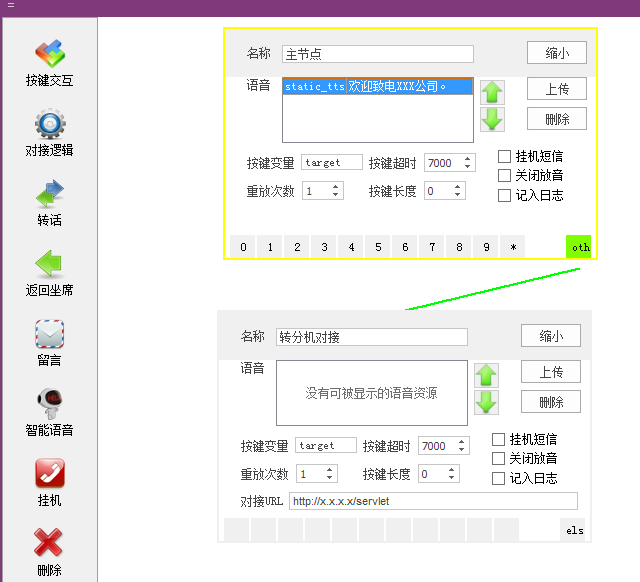Screen dimensions: 640x582
Task: Increase 按键超时 value in 主节点 panel
Action: [468, 159]
